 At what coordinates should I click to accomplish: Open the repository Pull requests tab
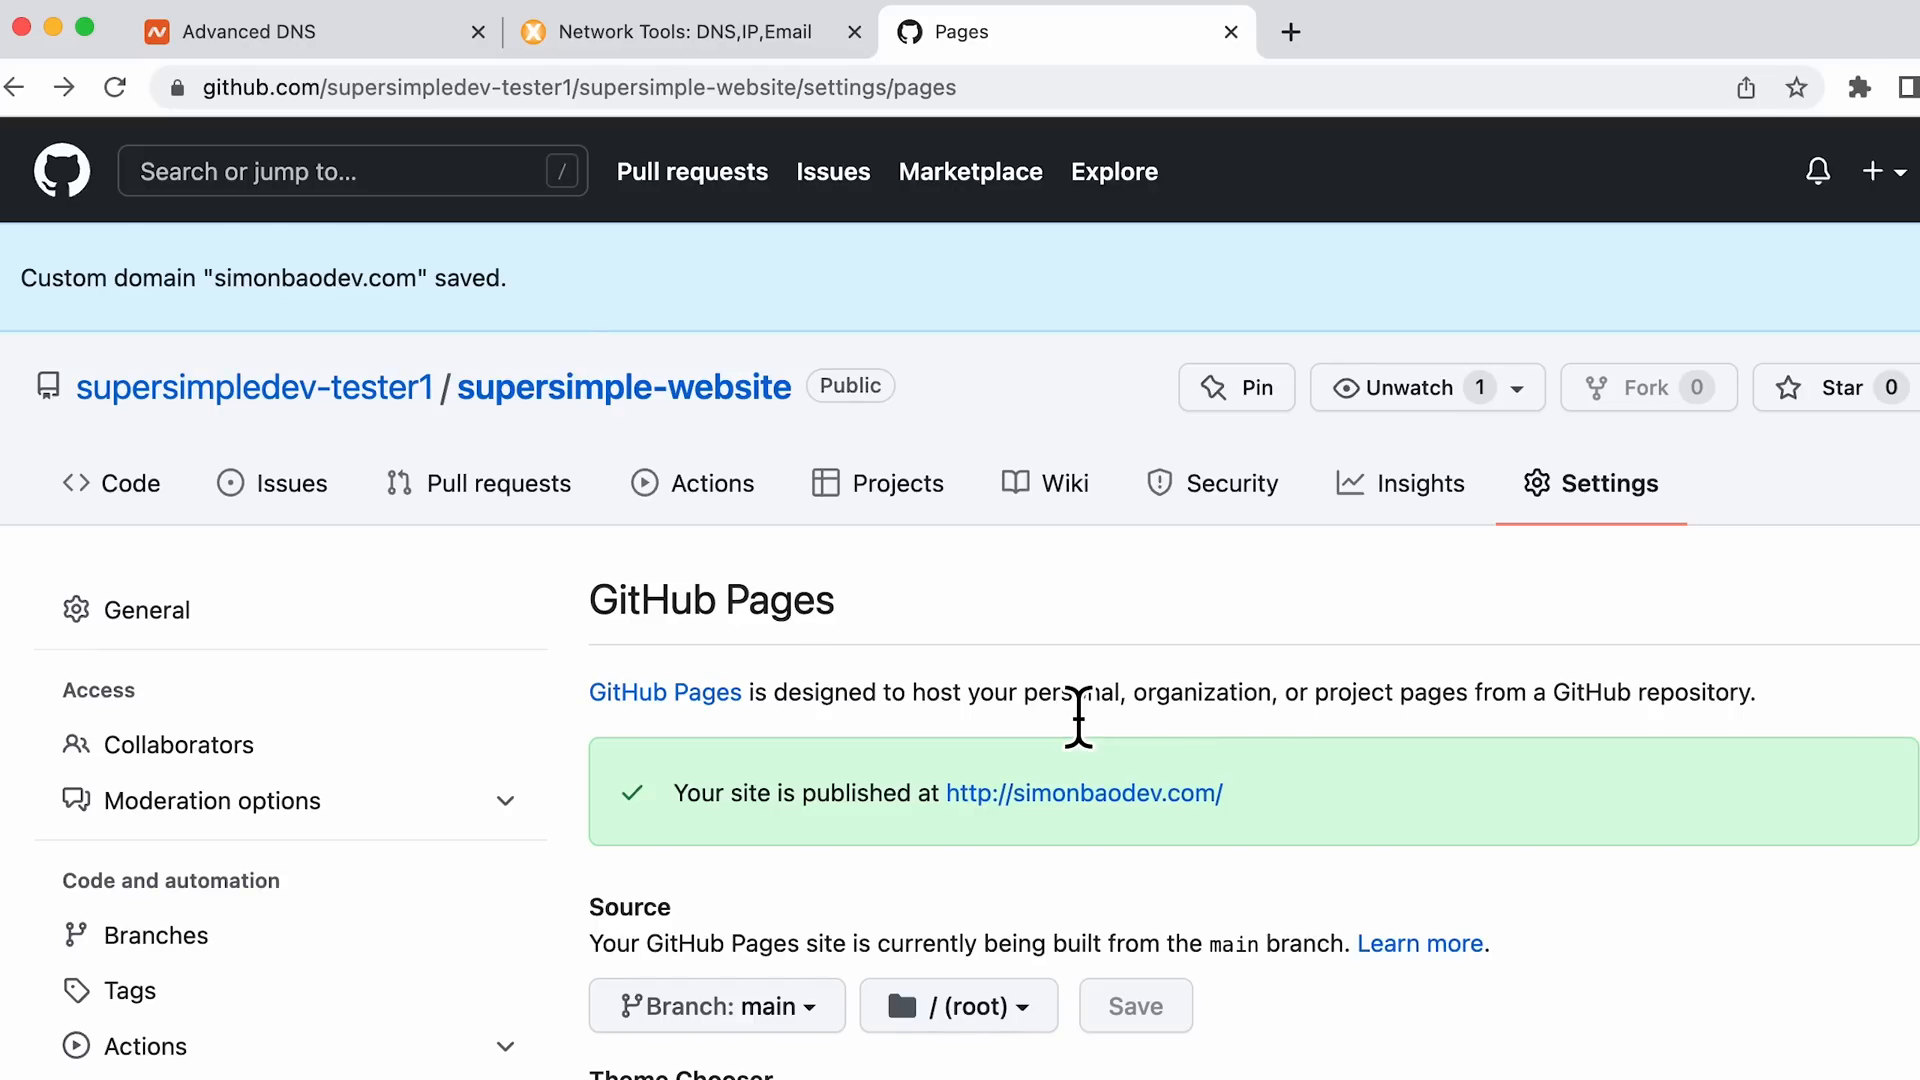(479, 483)
